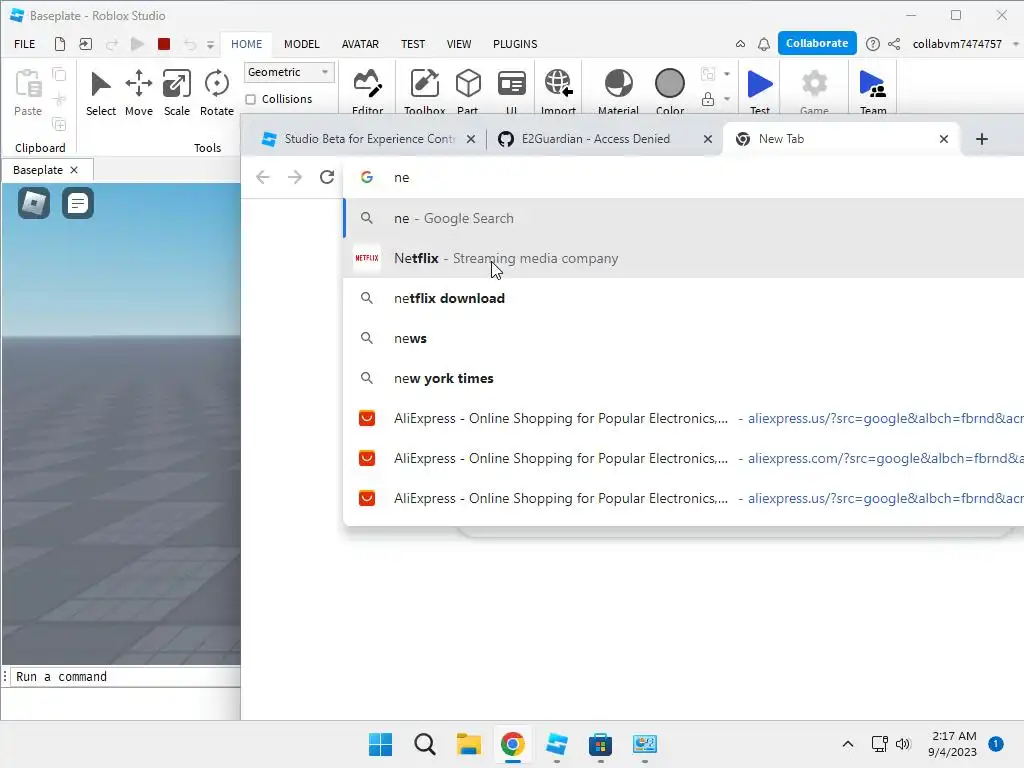Close the New Tab browser tab

click(x=943, y=138)
